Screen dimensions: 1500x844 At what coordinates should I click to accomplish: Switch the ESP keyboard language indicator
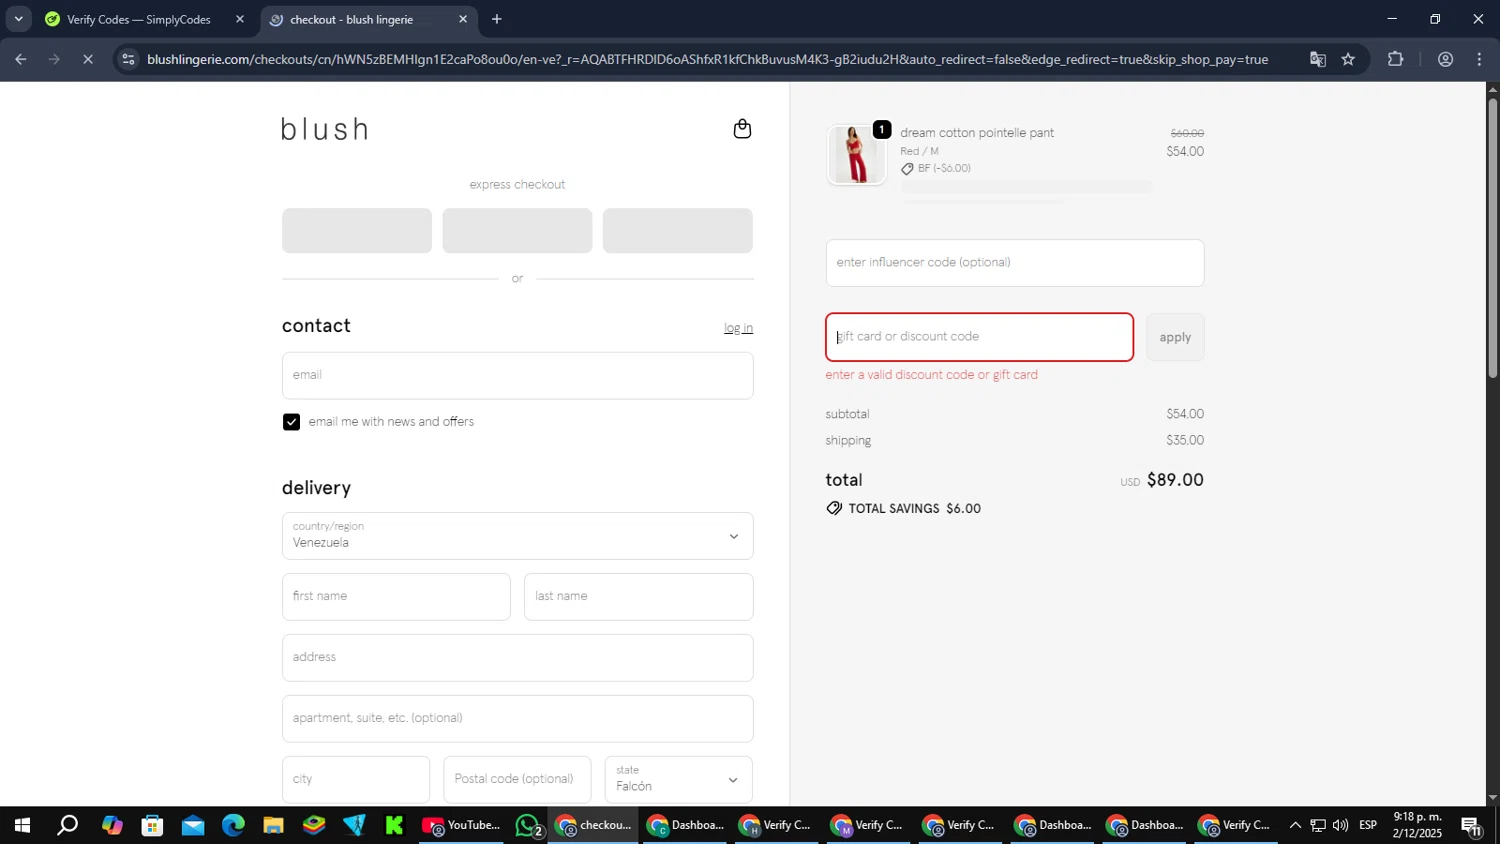(1368, 826)
